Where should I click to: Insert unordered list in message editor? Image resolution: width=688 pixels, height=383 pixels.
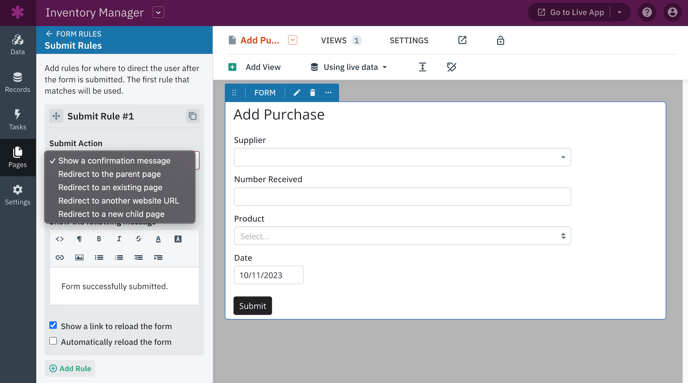tap(99, 258)
